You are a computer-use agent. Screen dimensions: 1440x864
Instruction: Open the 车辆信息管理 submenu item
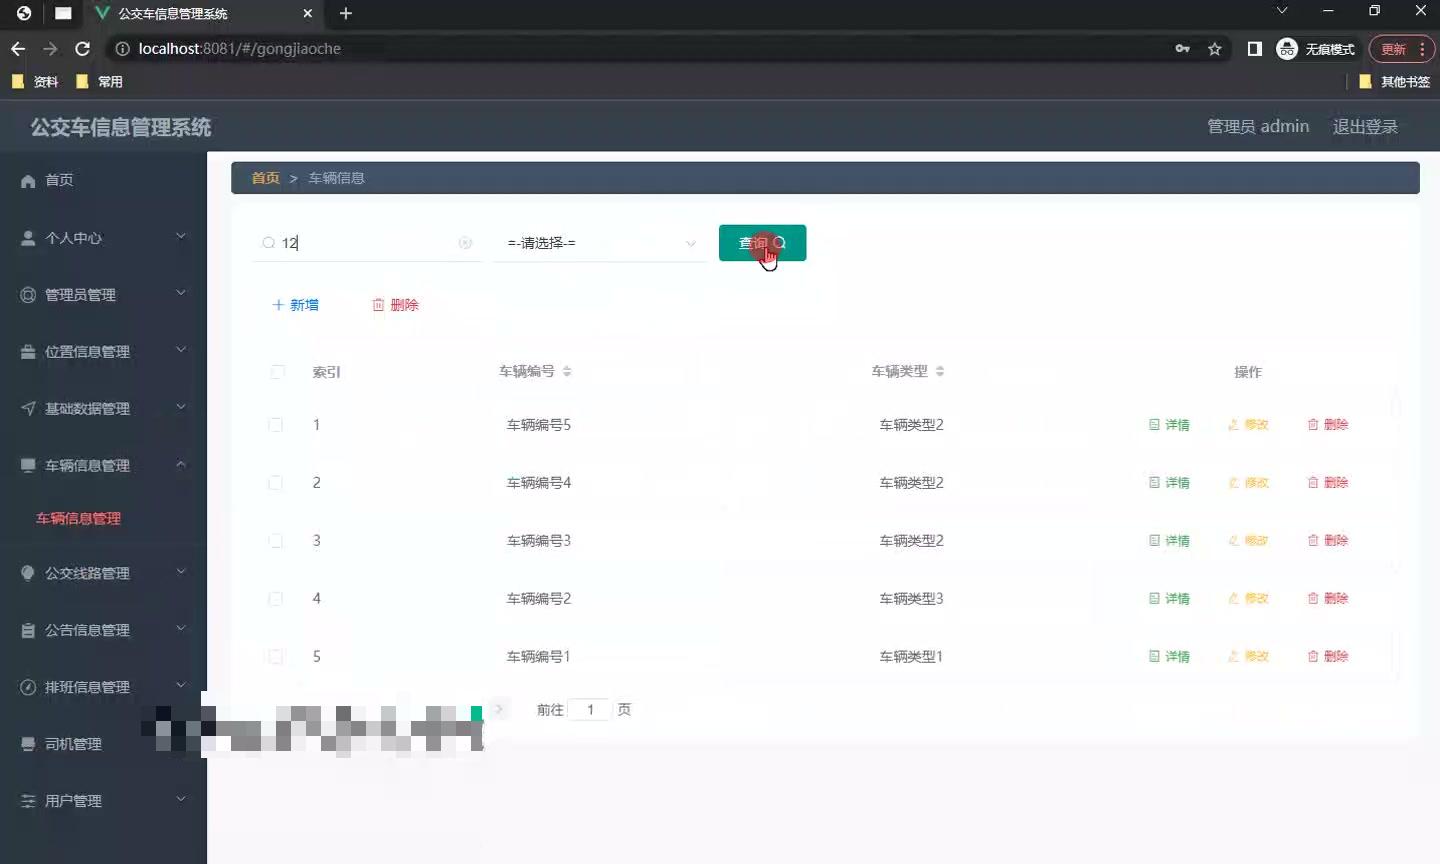tap(77, 518)
